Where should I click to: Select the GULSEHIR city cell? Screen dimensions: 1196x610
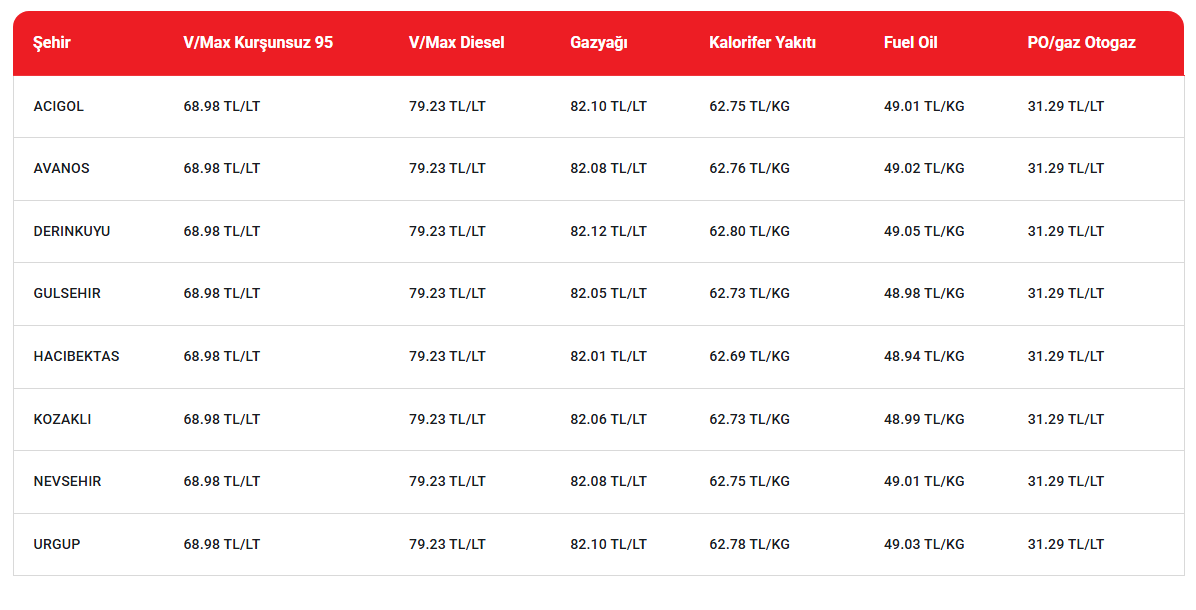coord(67,293)
